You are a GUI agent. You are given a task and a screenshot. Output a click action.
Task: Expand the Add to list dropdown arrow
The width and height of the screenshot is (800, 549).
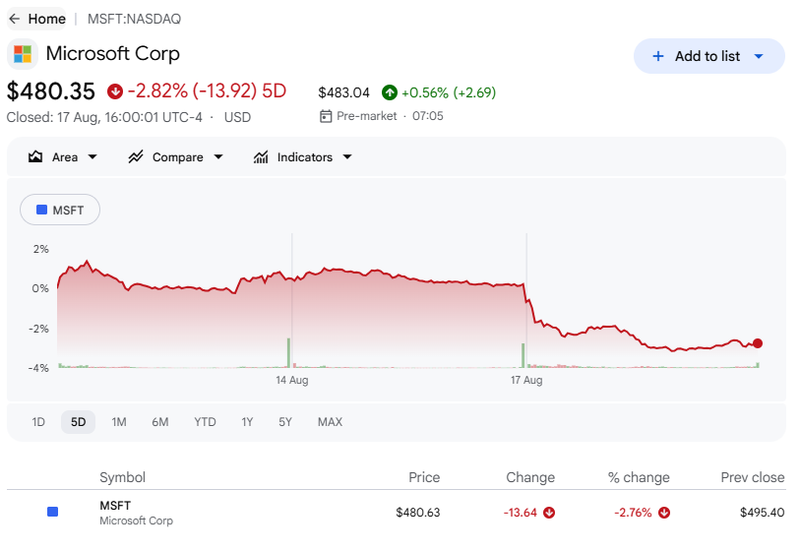point(759,56)
